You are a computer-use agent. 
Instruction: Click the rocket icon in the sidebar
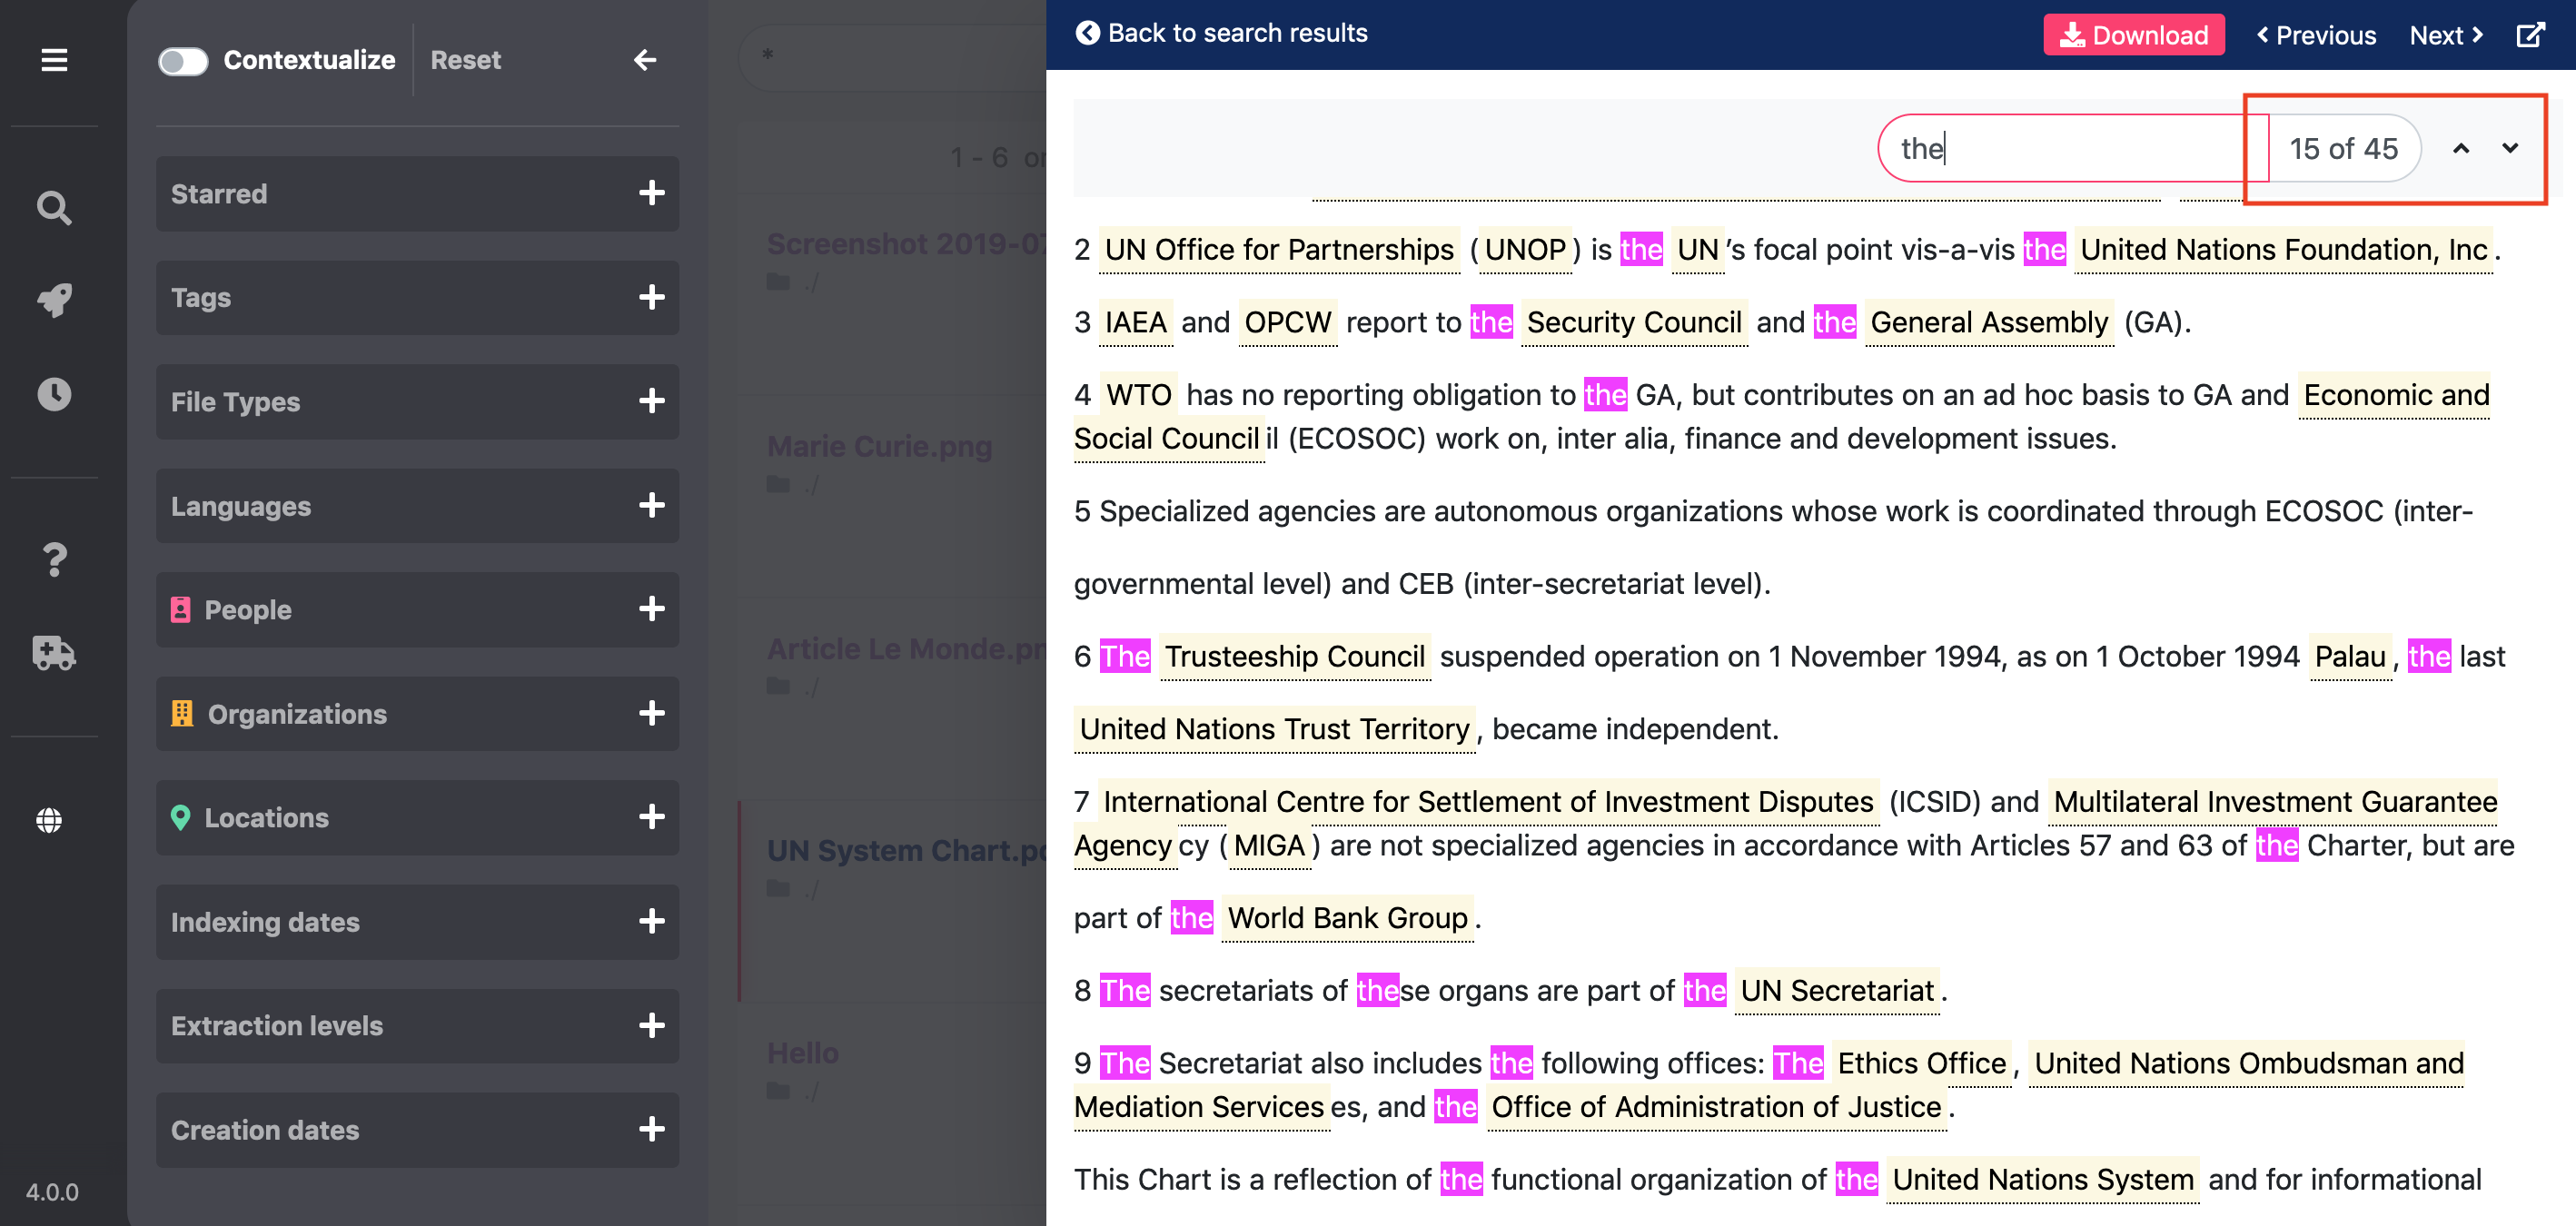[x=54, y=300]
